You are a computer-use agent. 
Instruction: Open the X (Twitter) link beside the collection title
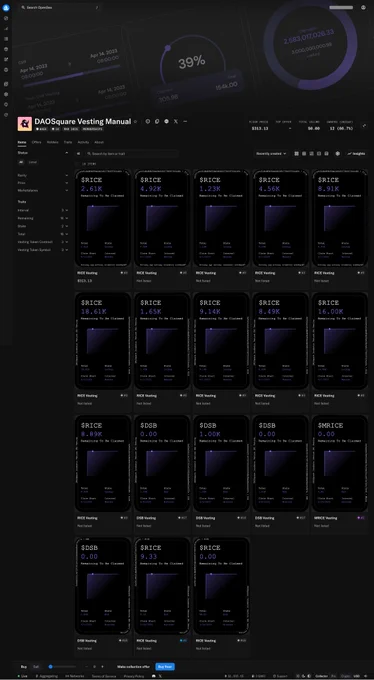tap(176, 121)
